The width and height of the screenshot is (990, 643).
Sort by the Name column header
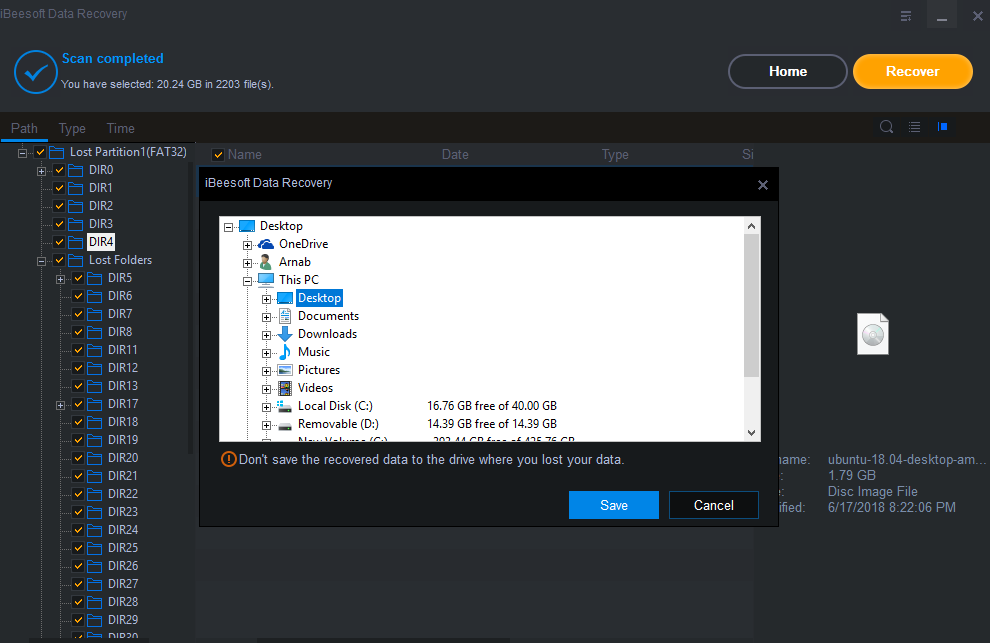[244, 155]
